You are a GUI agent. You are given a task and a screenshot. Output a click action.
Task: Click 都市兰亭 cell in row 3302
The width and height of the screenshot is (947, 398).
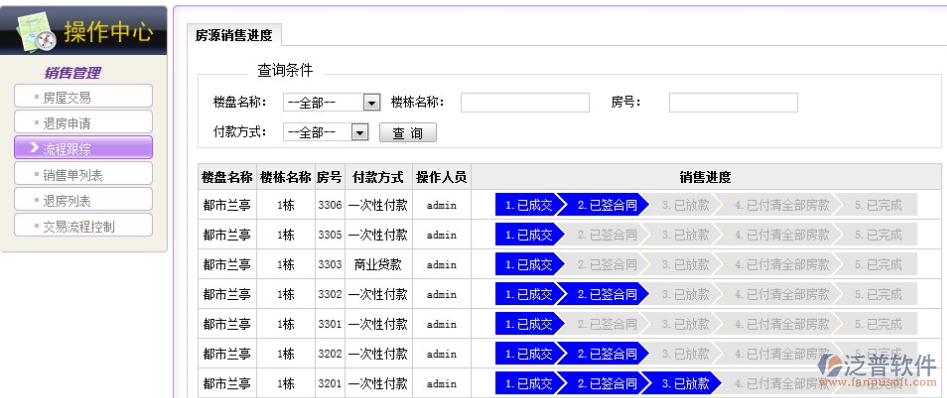(227, 294)
